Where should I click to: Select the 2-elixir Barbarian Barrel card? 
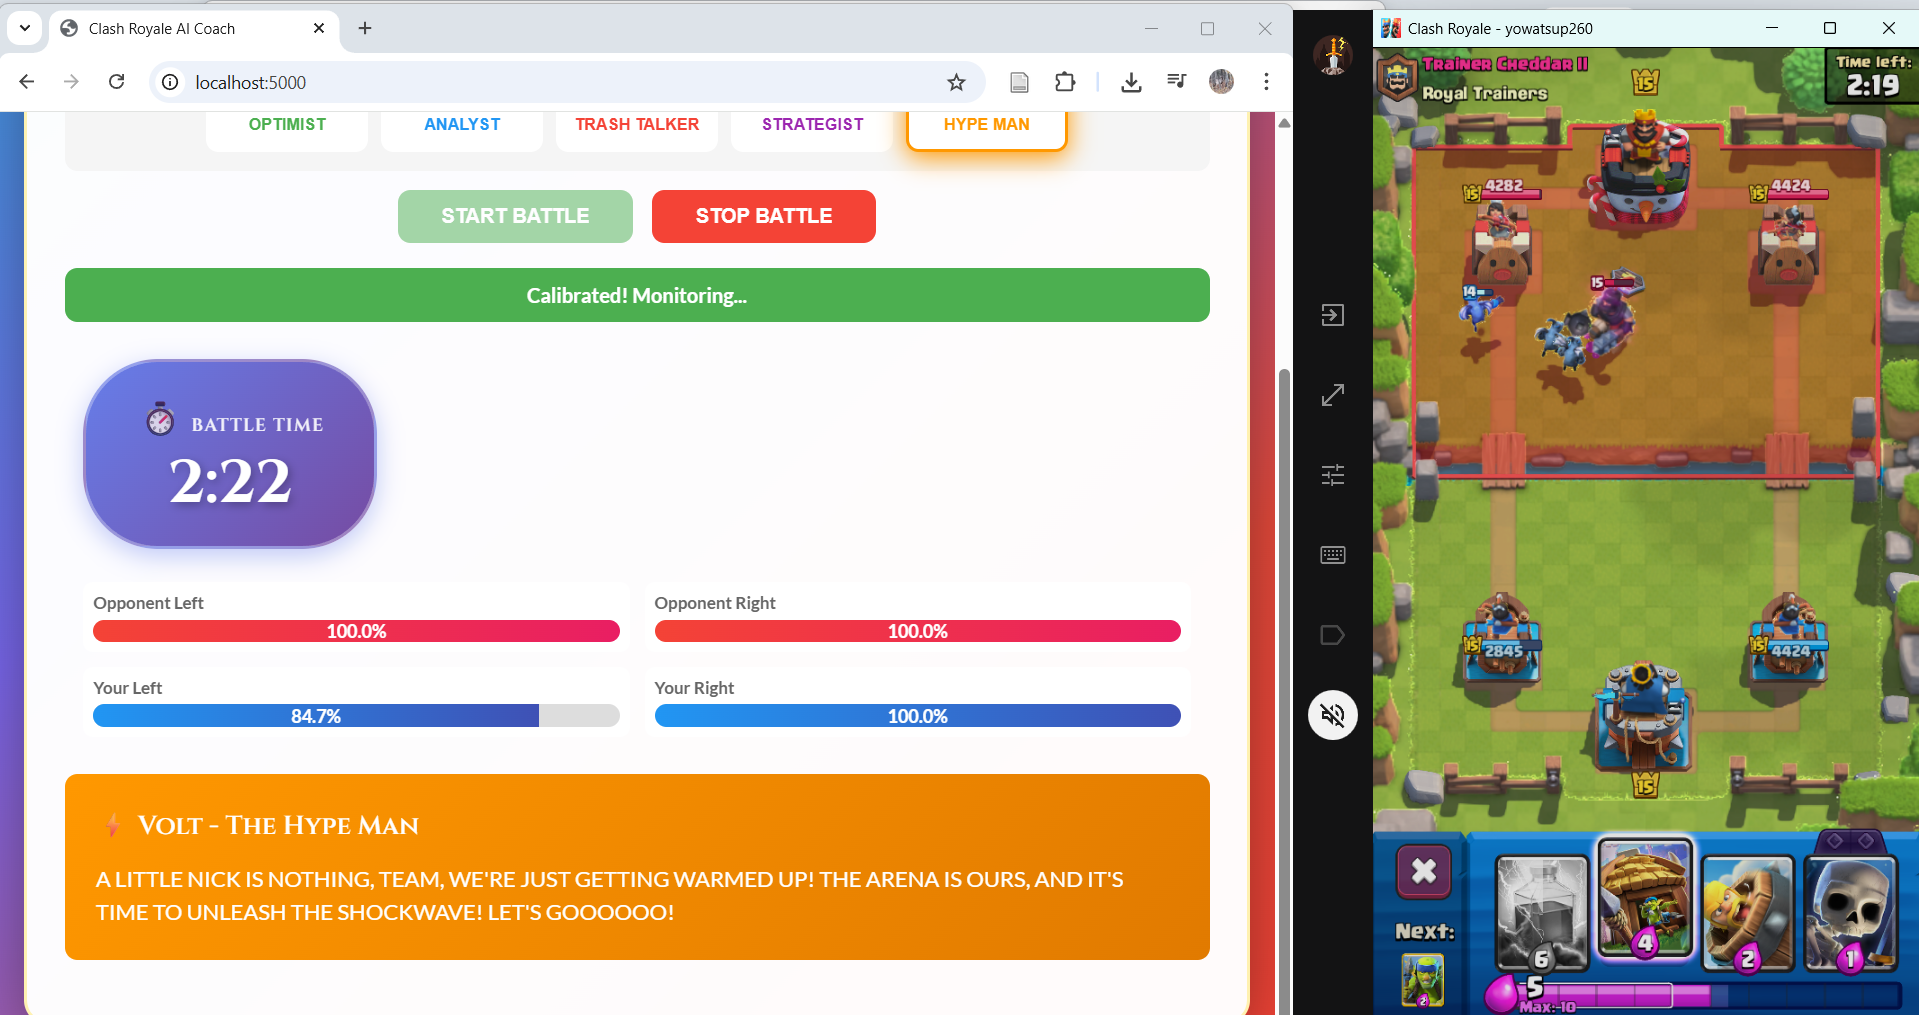1748,912
